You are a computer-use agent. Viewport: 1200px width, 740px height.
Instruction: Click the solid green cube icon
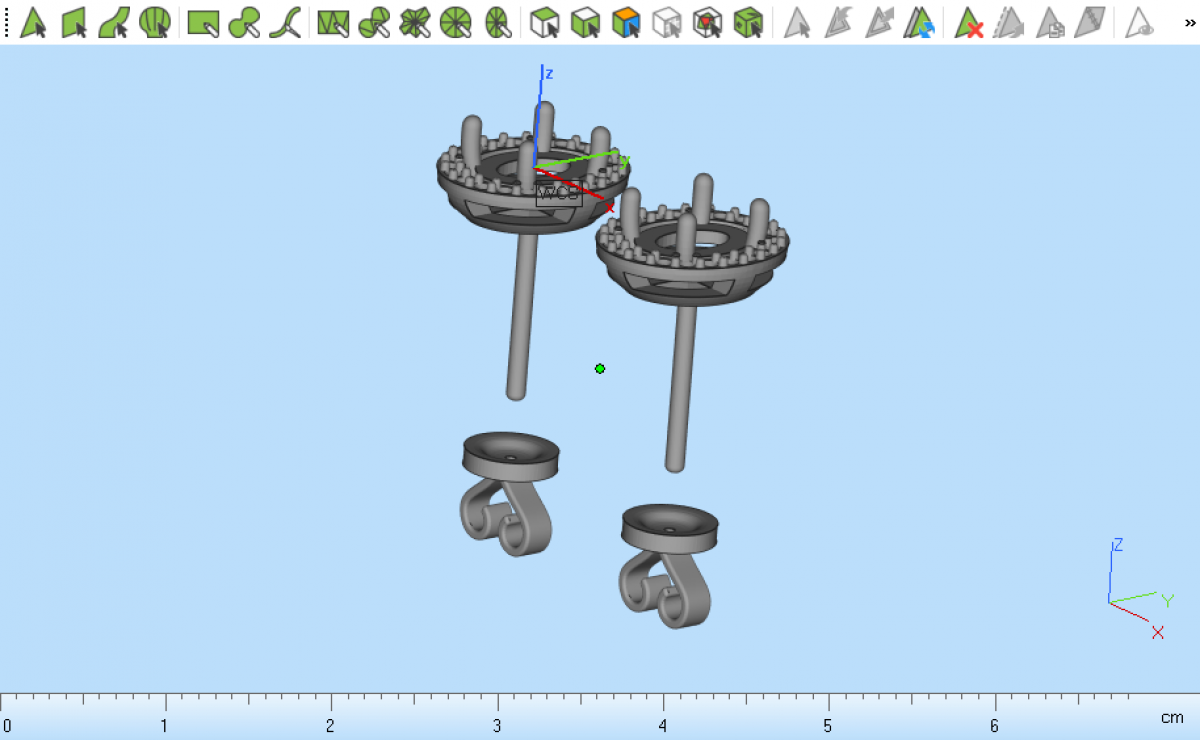[747, 22]
